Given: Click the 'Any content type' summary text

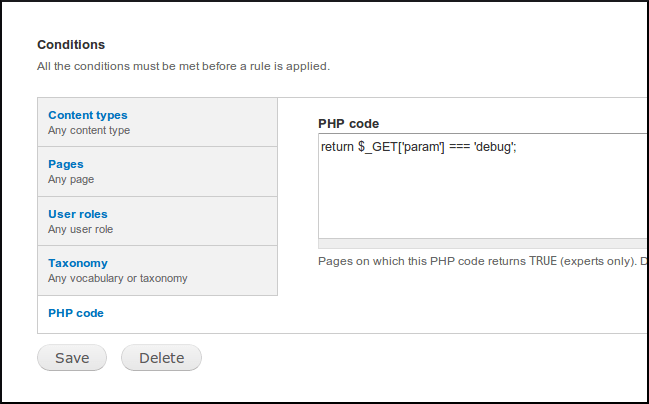Looking at the screenshot, I should 89,130.
